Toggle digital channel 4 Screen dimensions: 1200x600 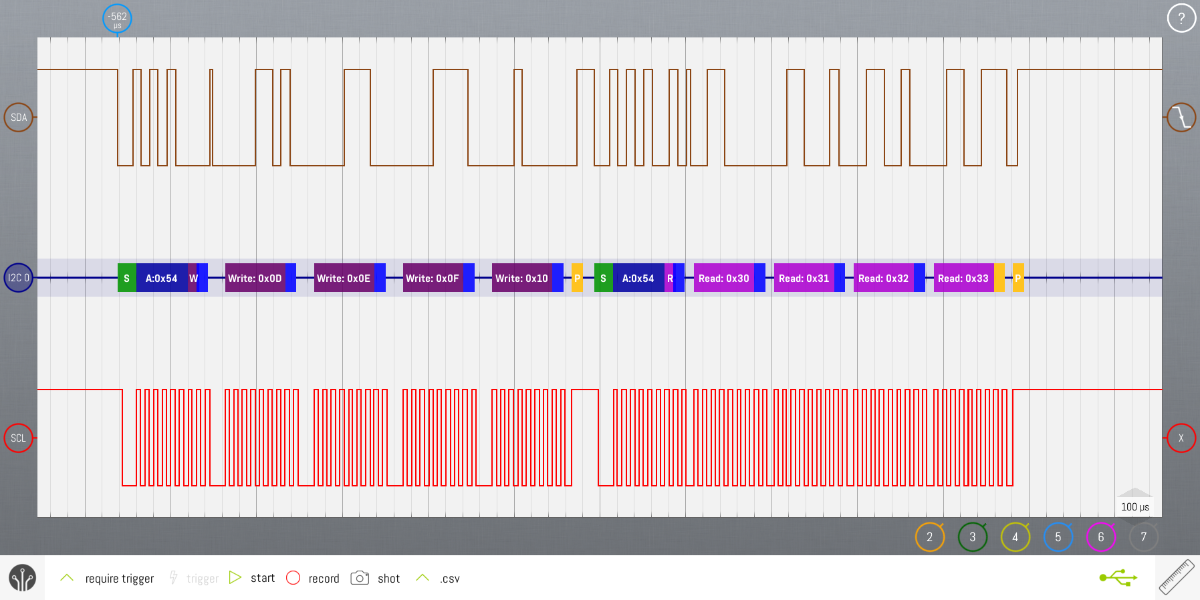click(1015, 538)
